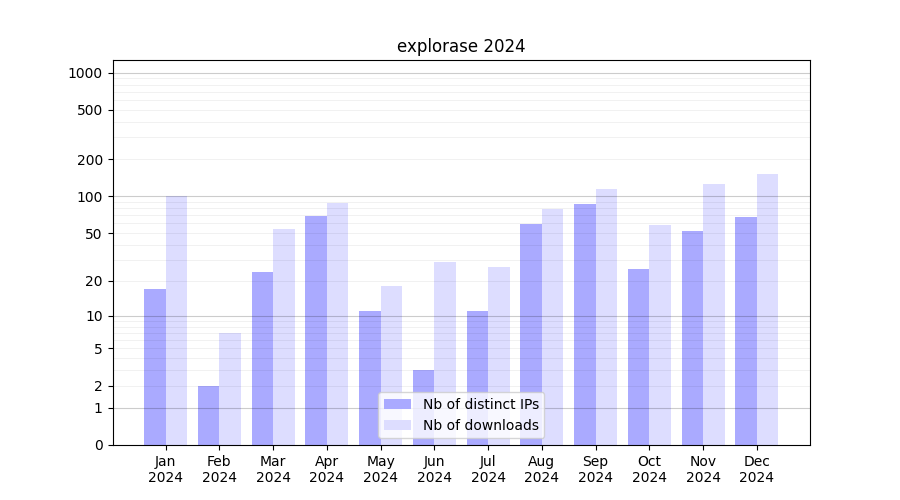Screen dimensions: 900x500
Task: Click the 'Nb of downloads' legend swatch
Action: pyautogui.click(x=397, y=425)
